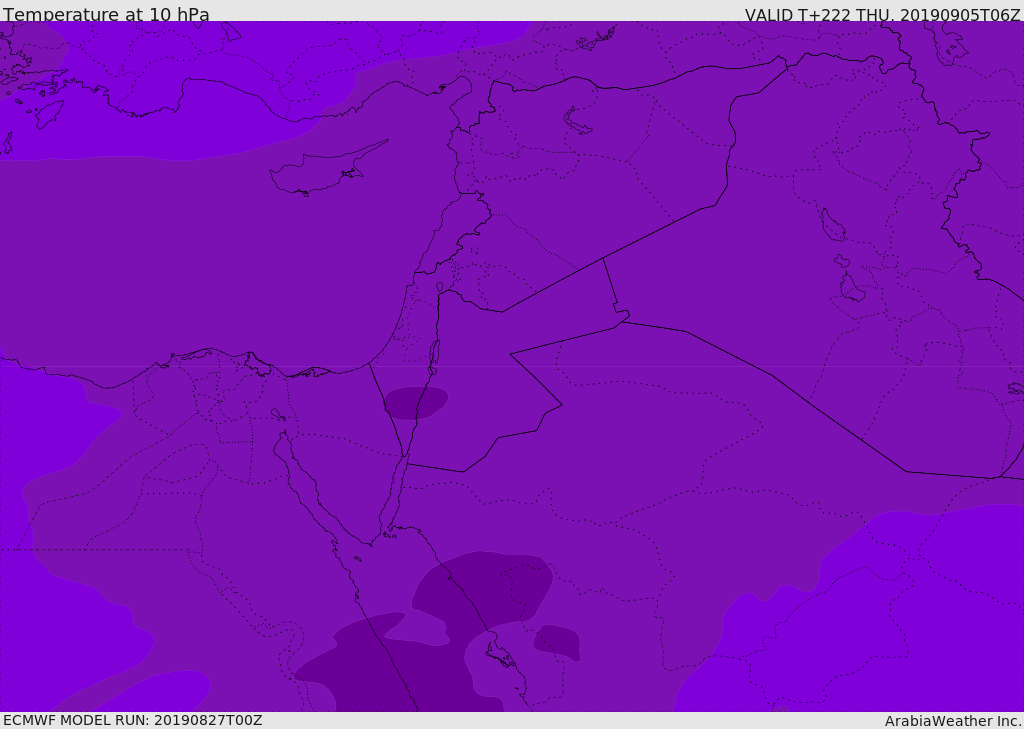Click 'ECMWF MODEL RUN: 20190827T00Z' label
The image size is (1024, 729).
[x=133, y=720]
